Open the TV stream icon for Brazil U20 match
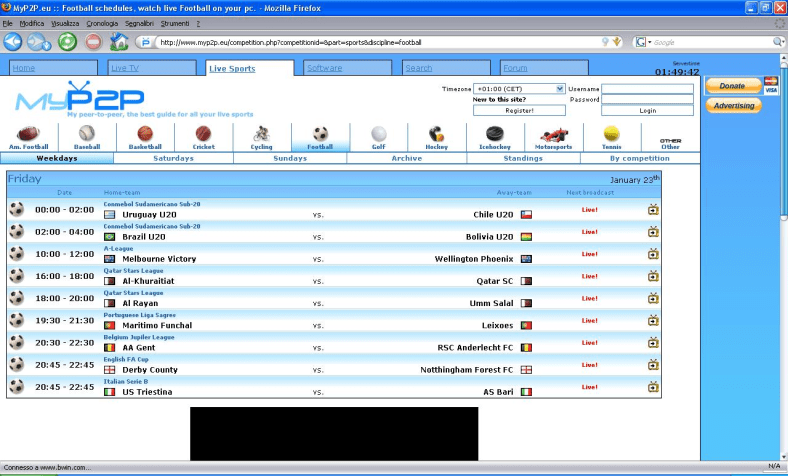Image resolution: width=788 pixels, height=476 pixels. coord(653,232)
